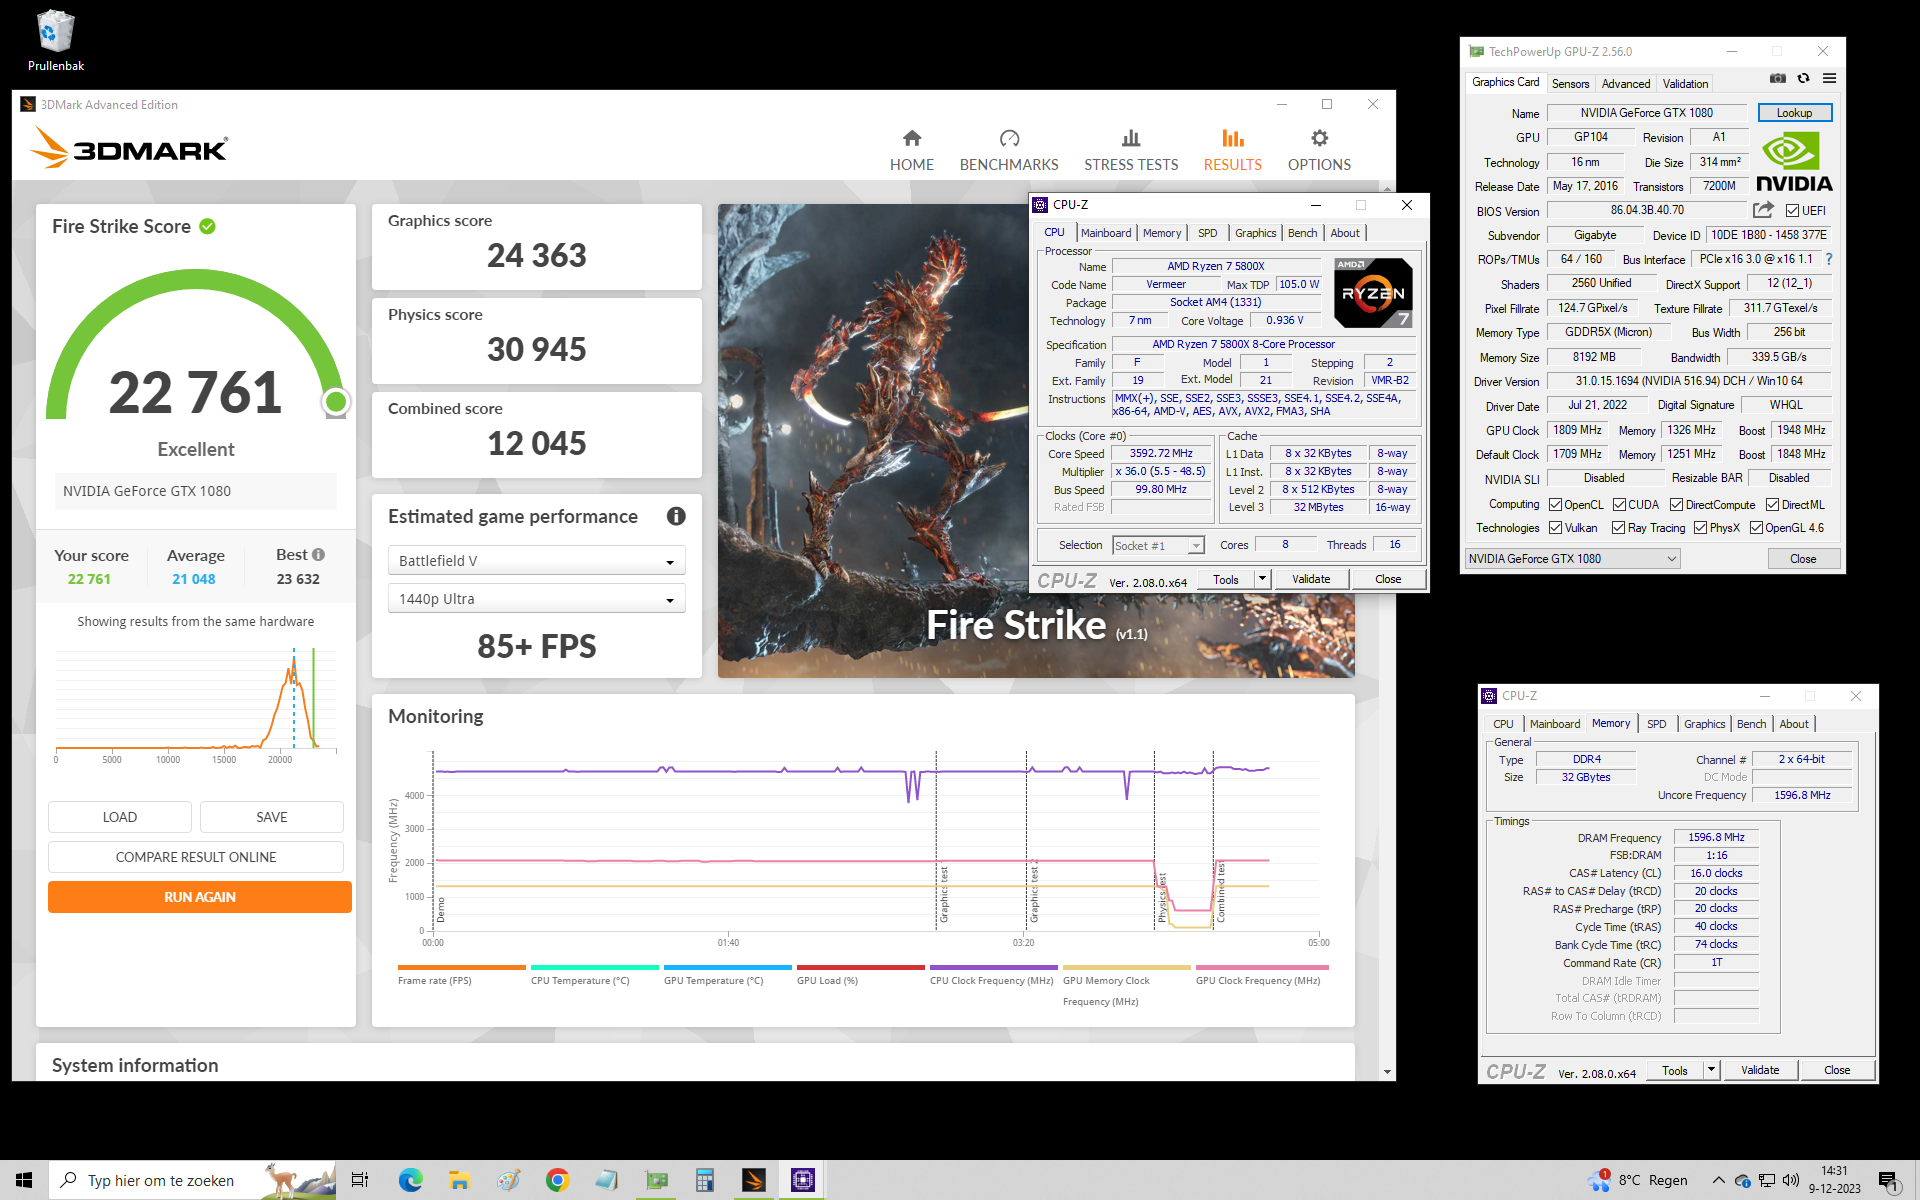Toggle PhysX checkbox
The height and width of the screenshot is (1200, 1920).
coord(1700,527)
